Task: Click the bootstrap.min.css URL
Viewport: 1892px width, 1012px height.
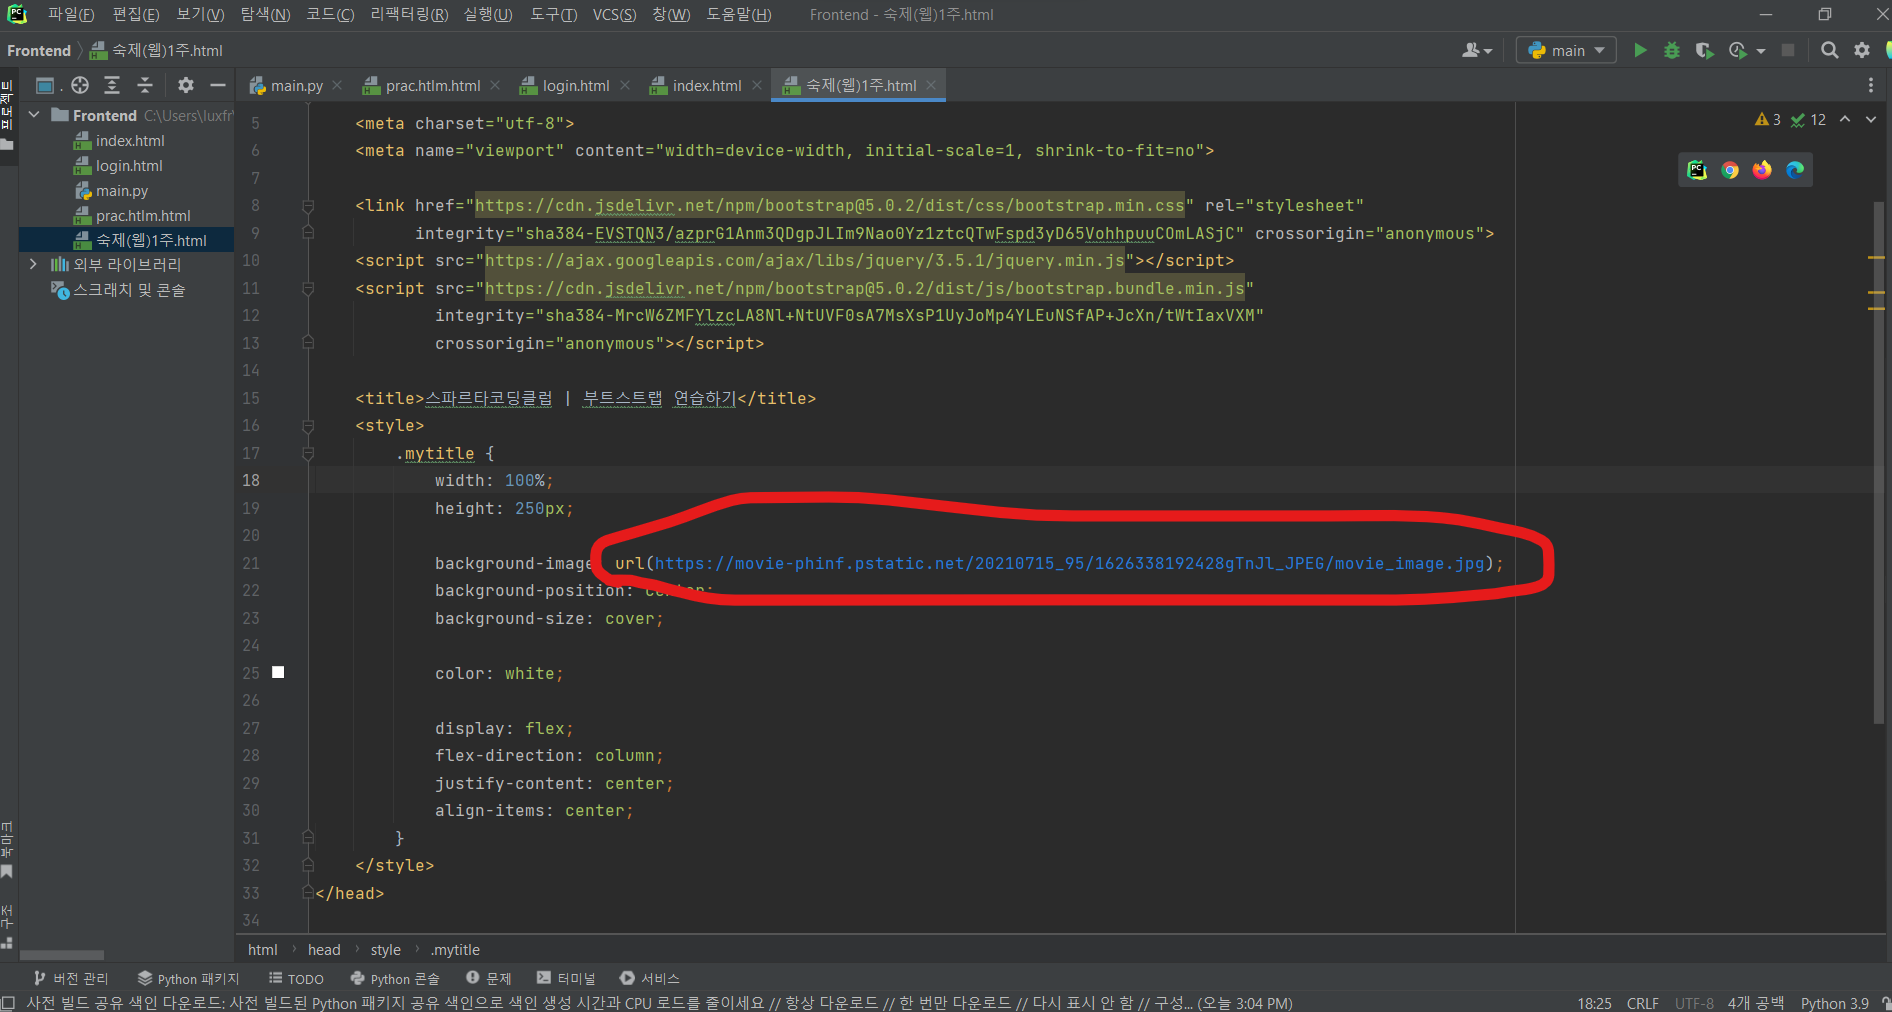Action: 830,206
